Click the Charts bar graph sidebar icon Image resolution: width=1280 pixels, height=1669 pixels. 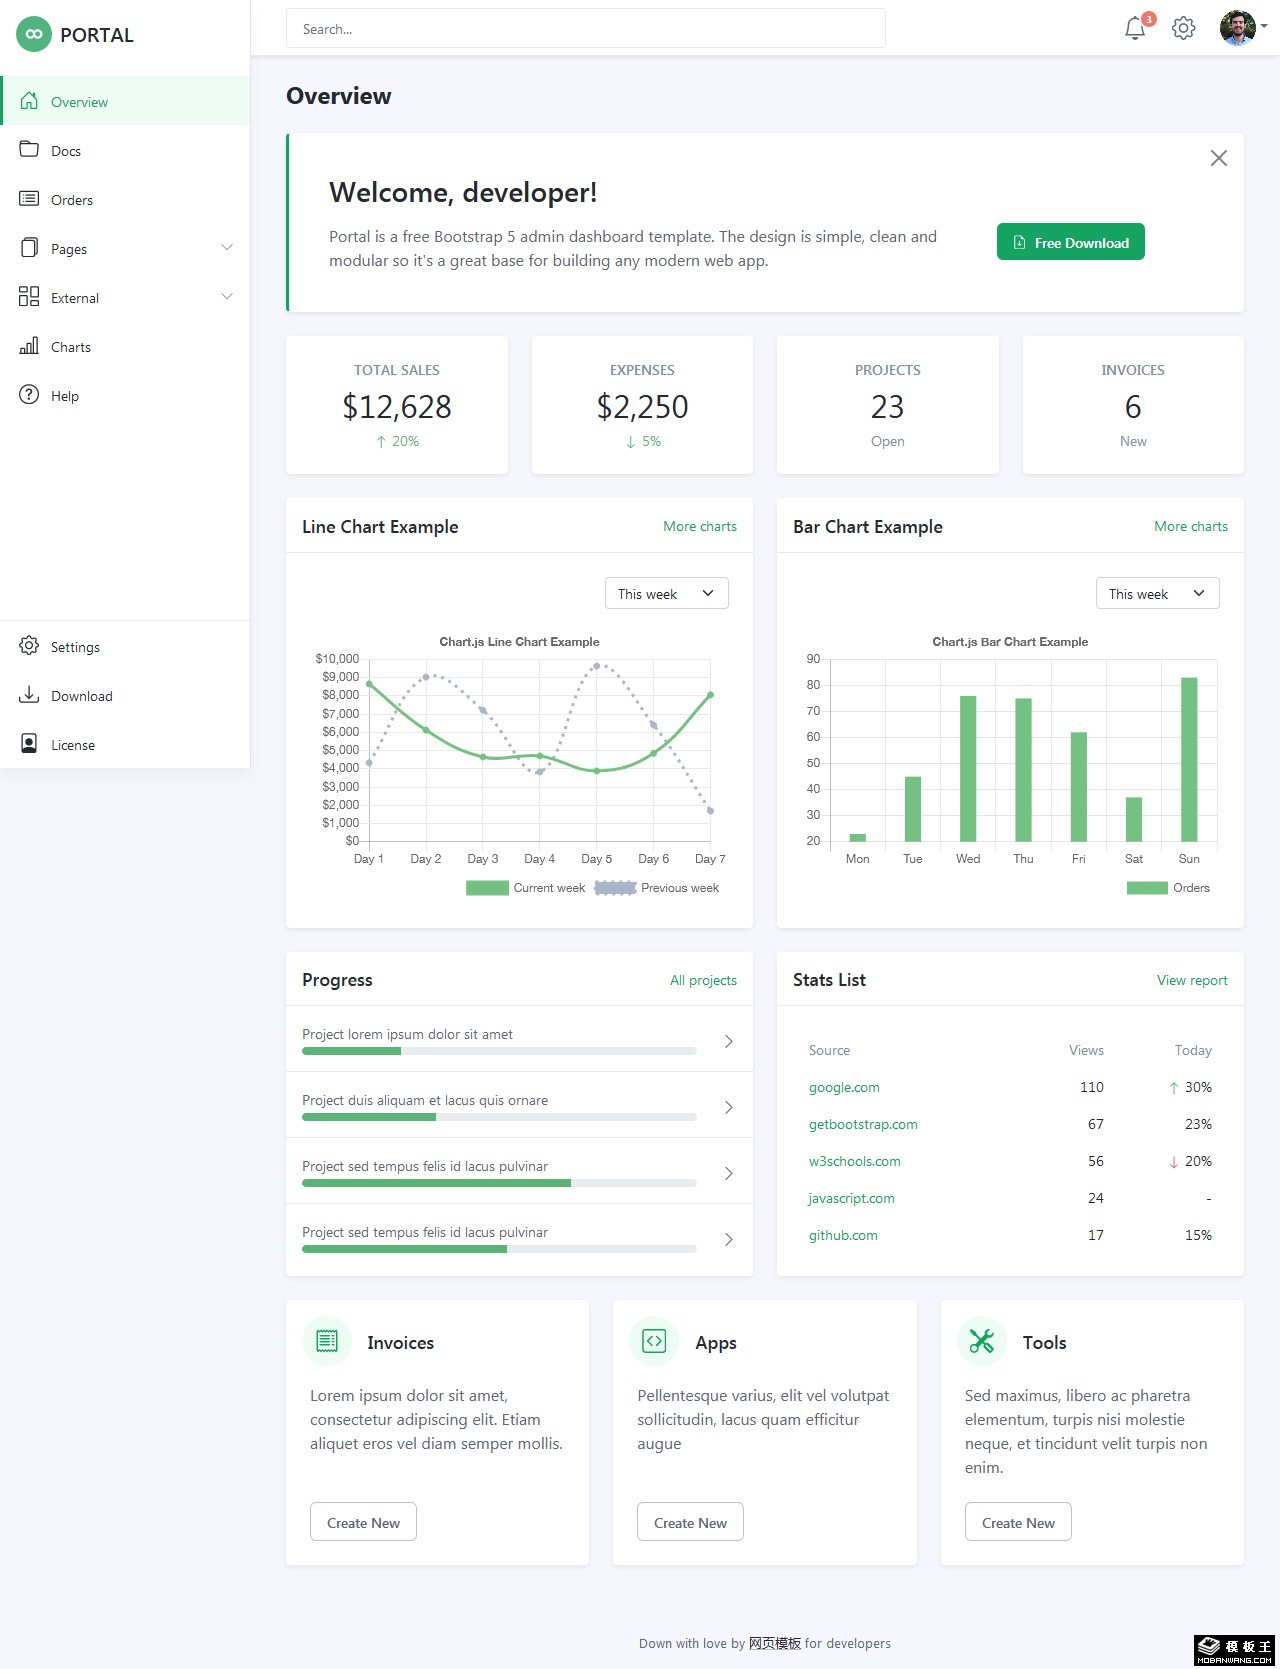[29, 346]
